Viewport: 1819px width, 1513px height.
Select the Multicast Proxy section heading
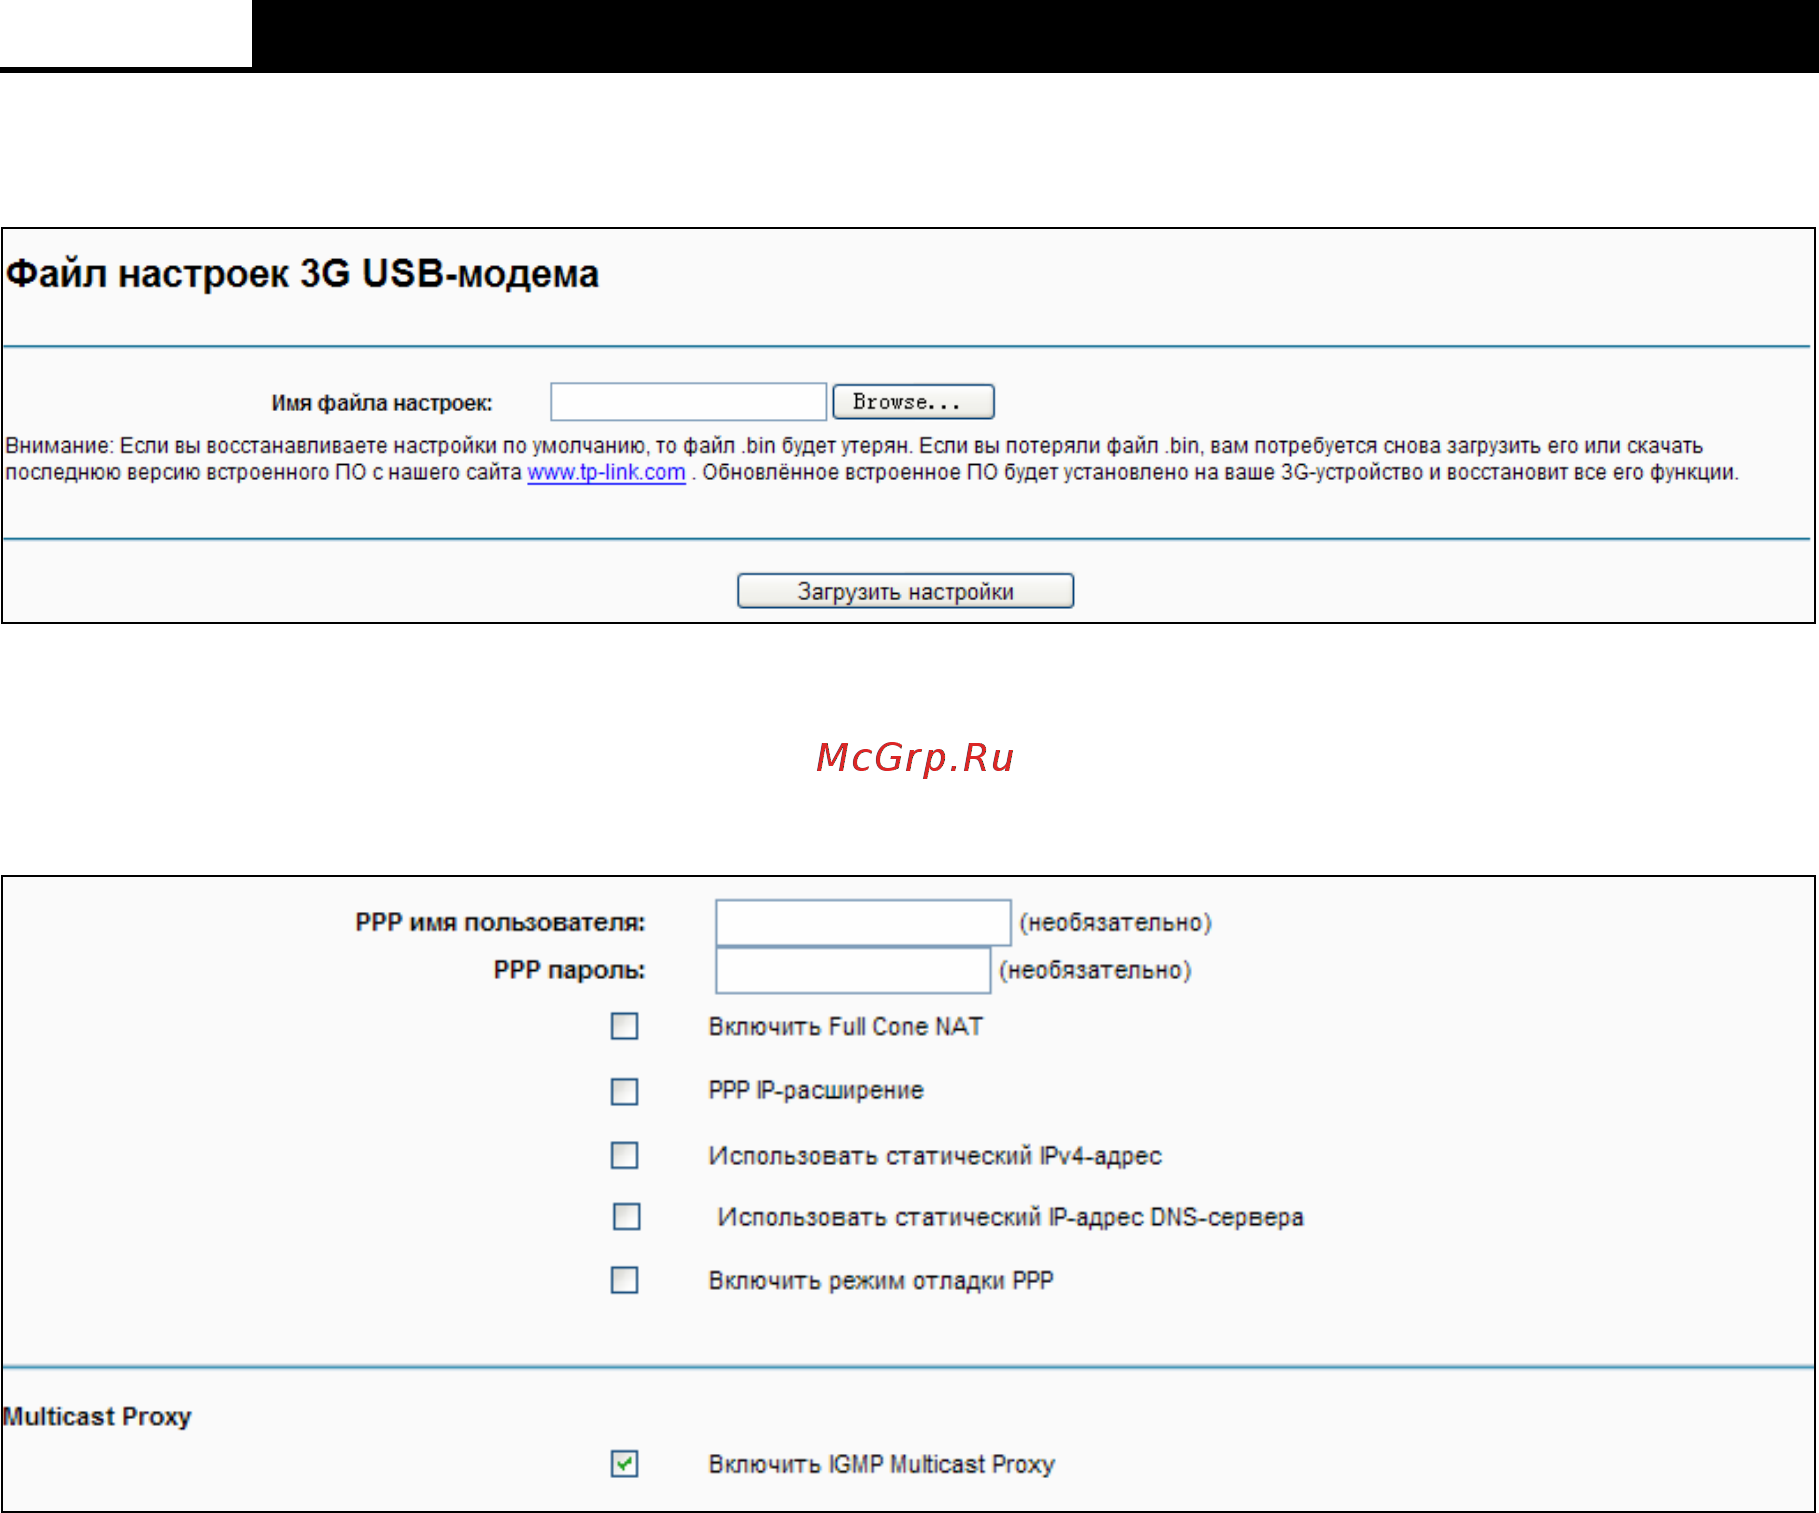[x=97, y=1417]
